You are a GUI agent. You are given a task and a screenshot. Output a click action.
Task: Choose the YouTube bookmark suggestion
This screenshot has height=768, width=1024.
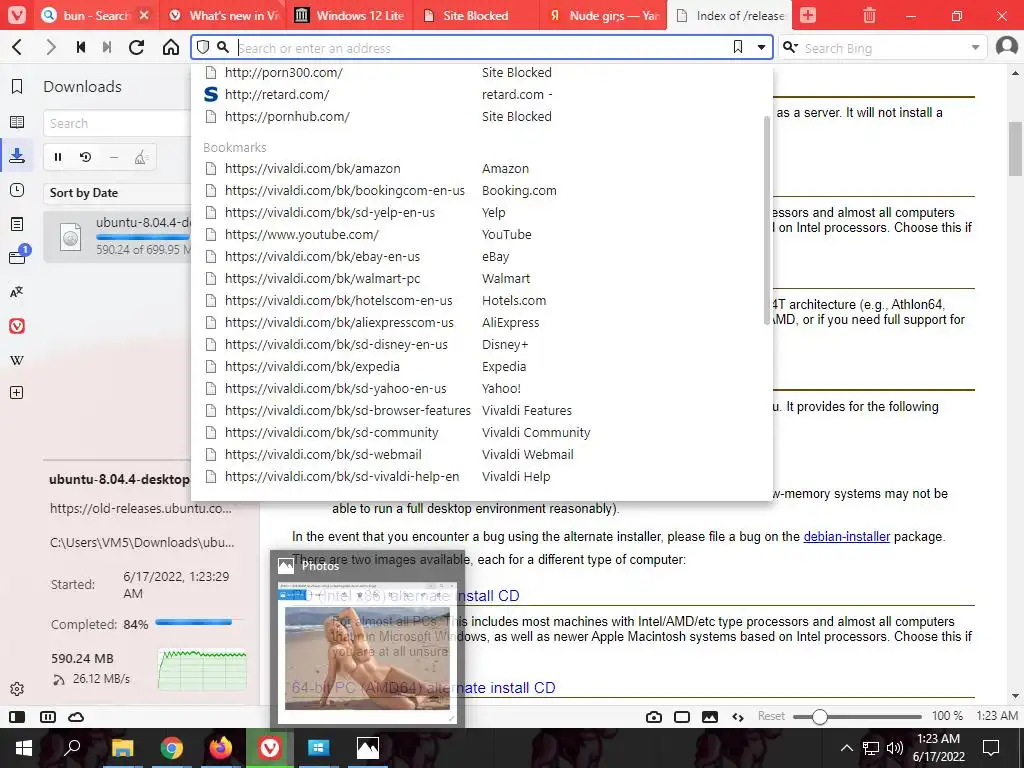pyautogui.click(x=481, y=234)
